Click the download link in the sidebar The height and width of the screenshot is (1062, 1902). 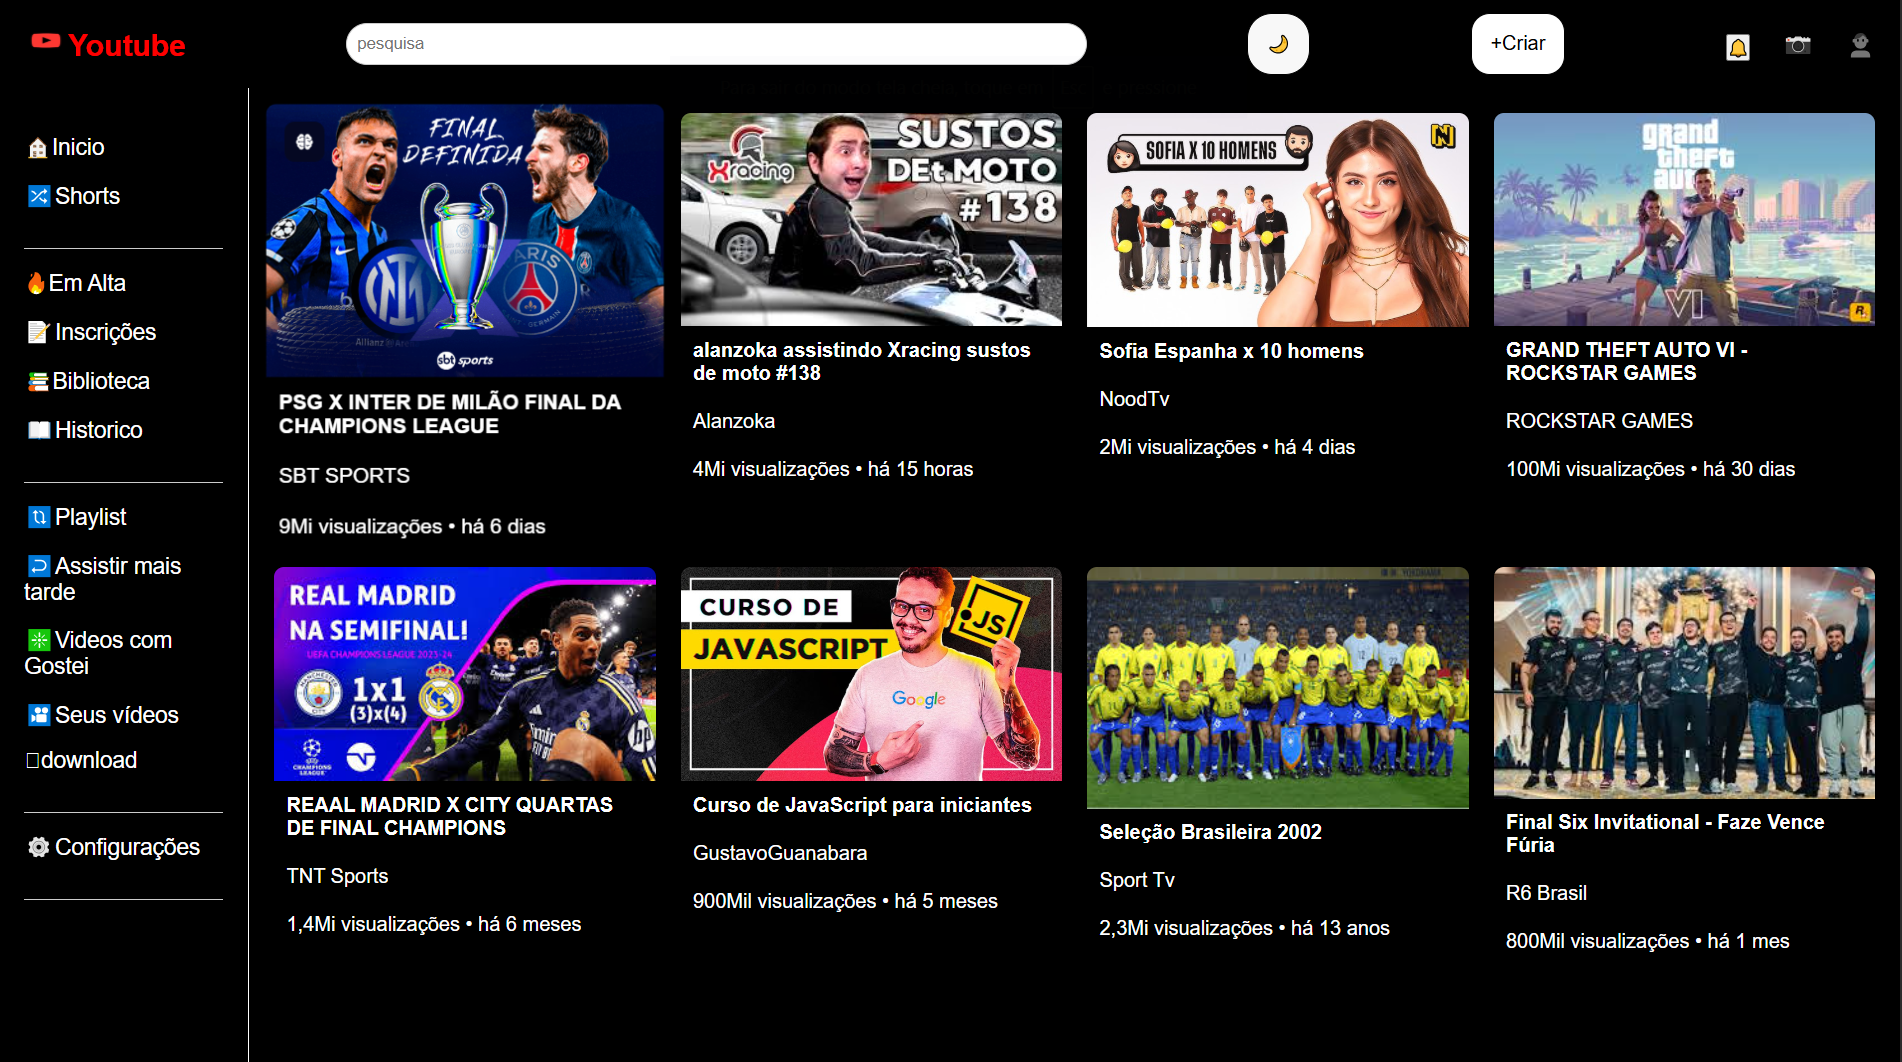coord(83,760)
